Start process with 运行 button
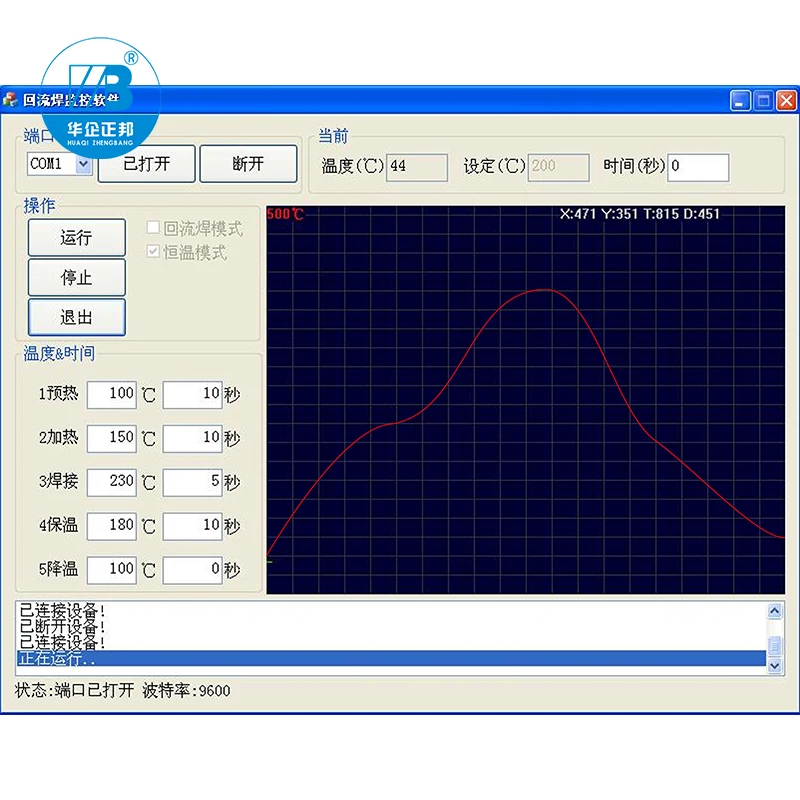800x800 pixels. click(76, 238)
